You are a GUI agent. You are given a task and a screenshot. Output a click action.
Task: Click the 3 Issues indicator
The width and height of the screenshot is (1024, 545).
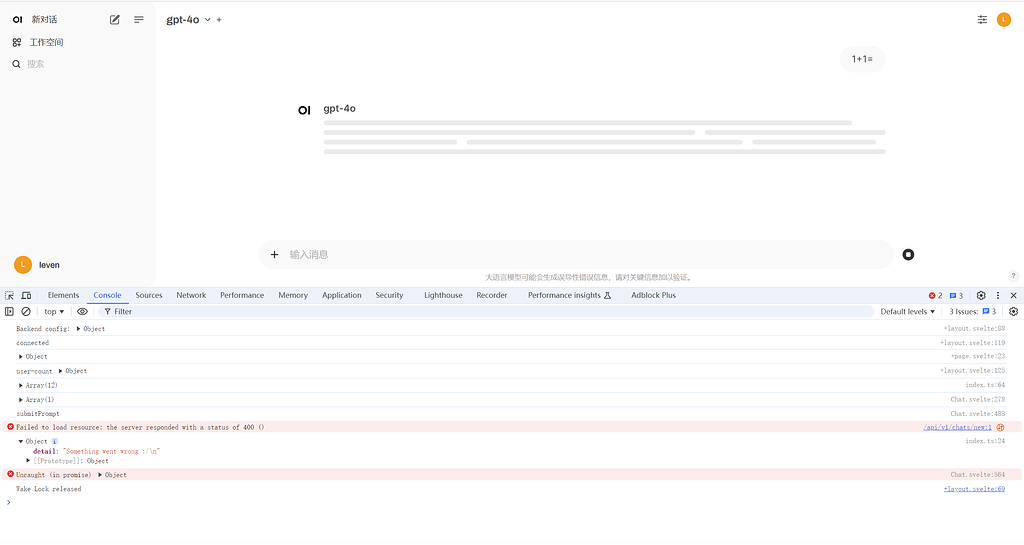[x=972, y=312]
